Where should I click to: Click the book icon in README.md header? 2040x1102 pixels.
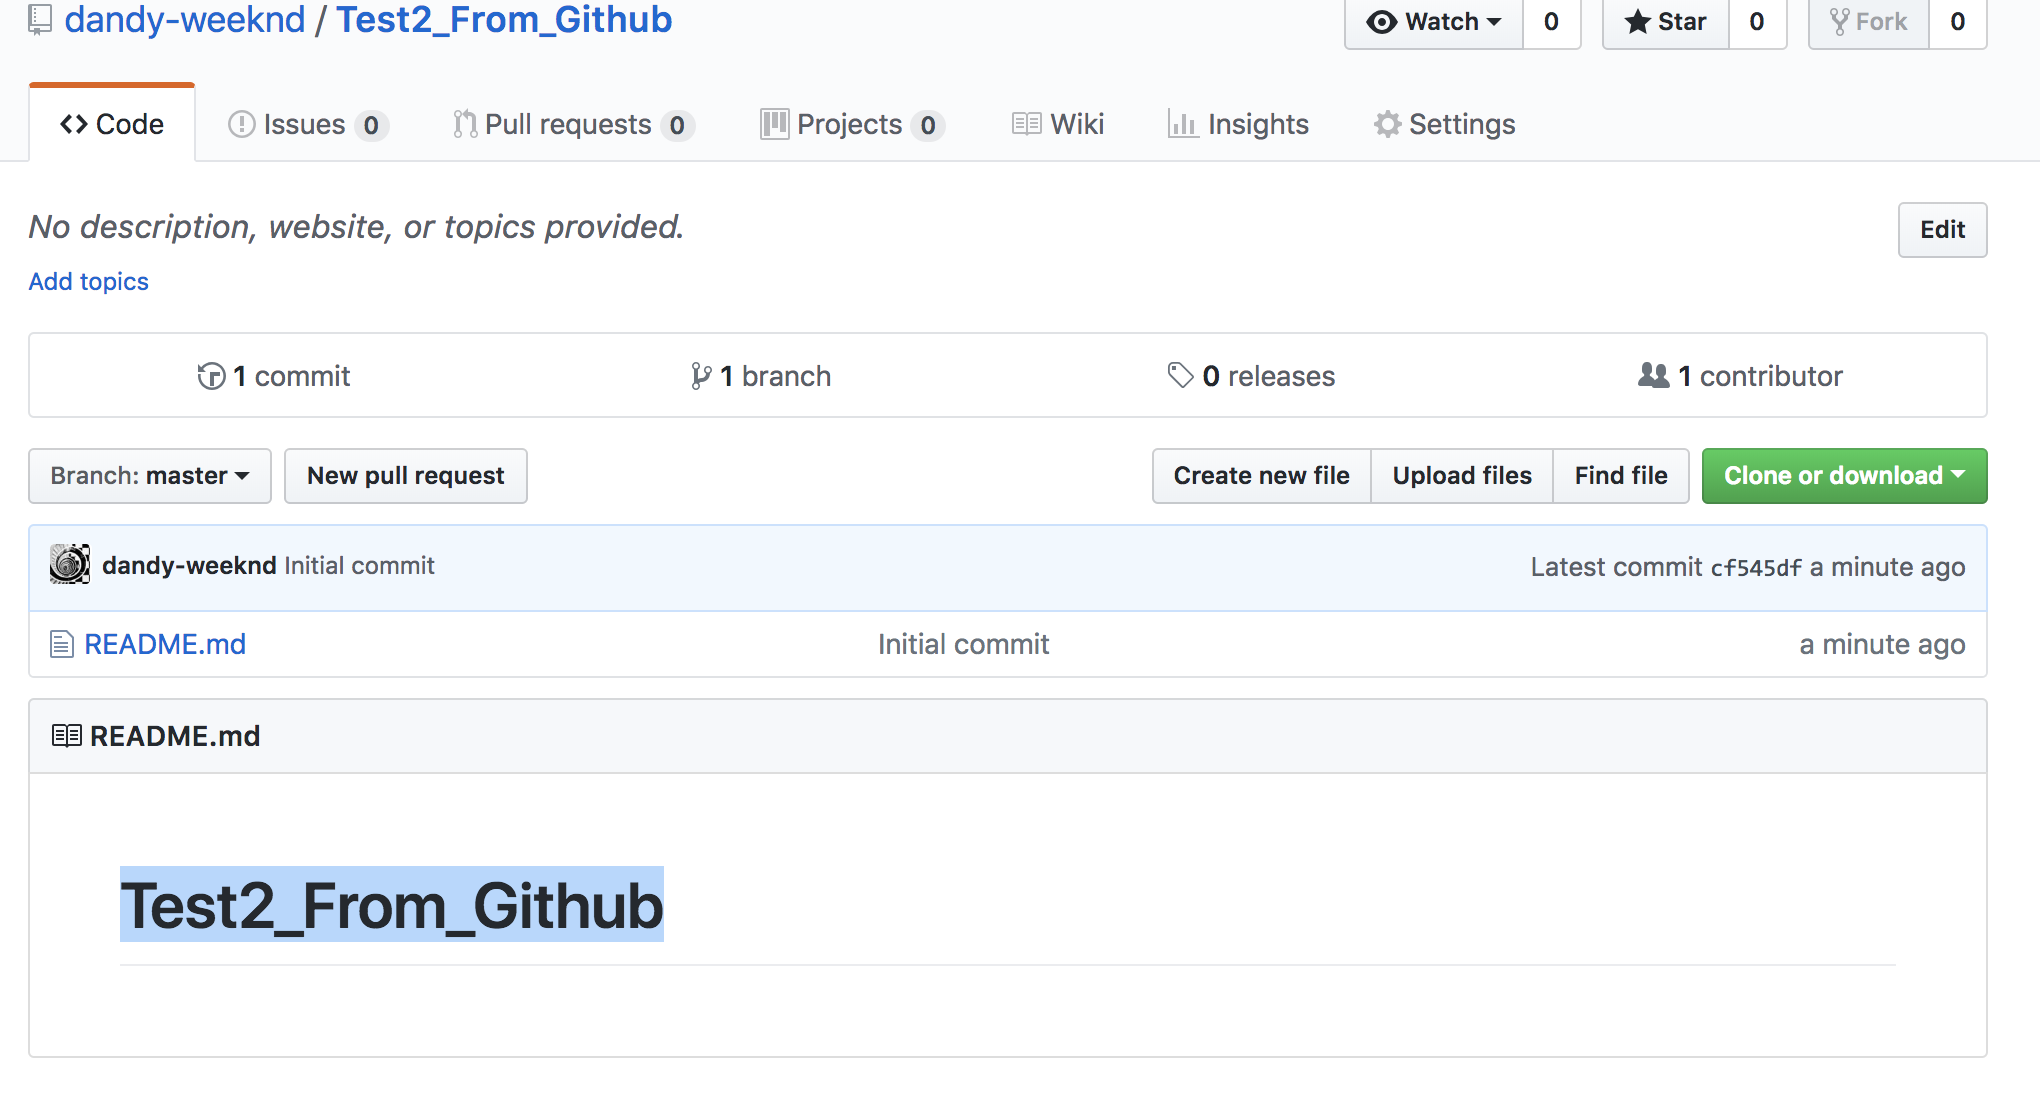coord(66,737)
